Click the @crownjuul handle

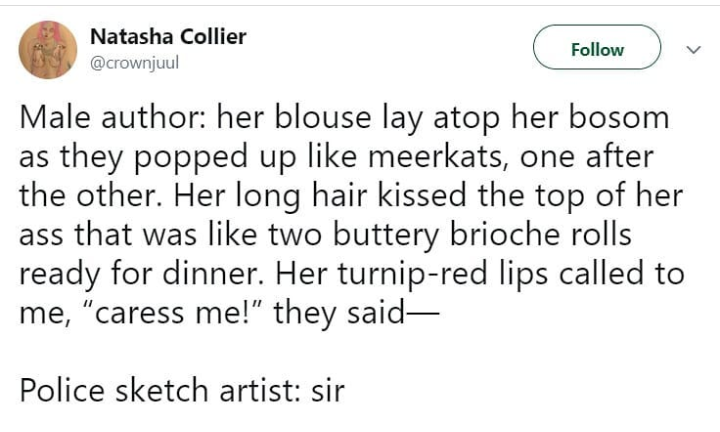pos(135,62)
